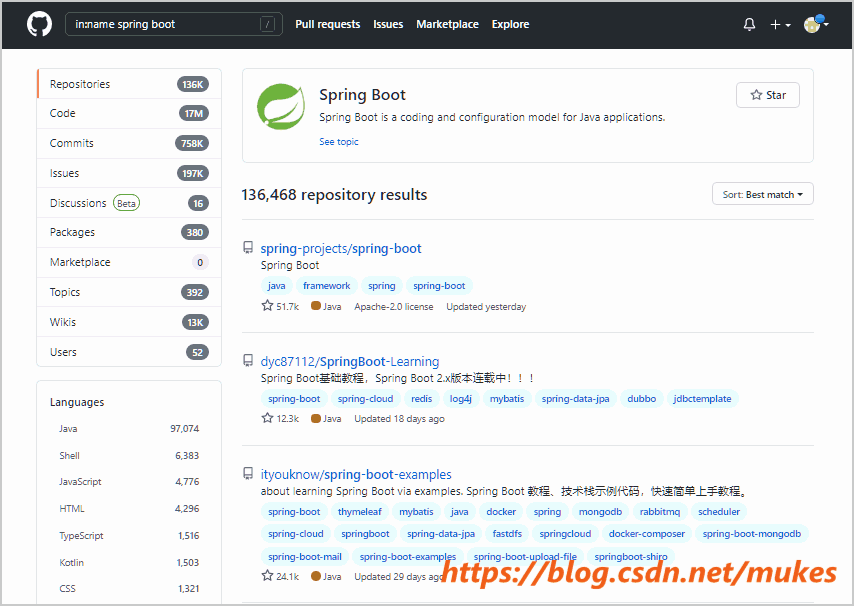Screen dimensions: 854x606
Task: Filter by CSS language
Action: click(x=129, y=588)
